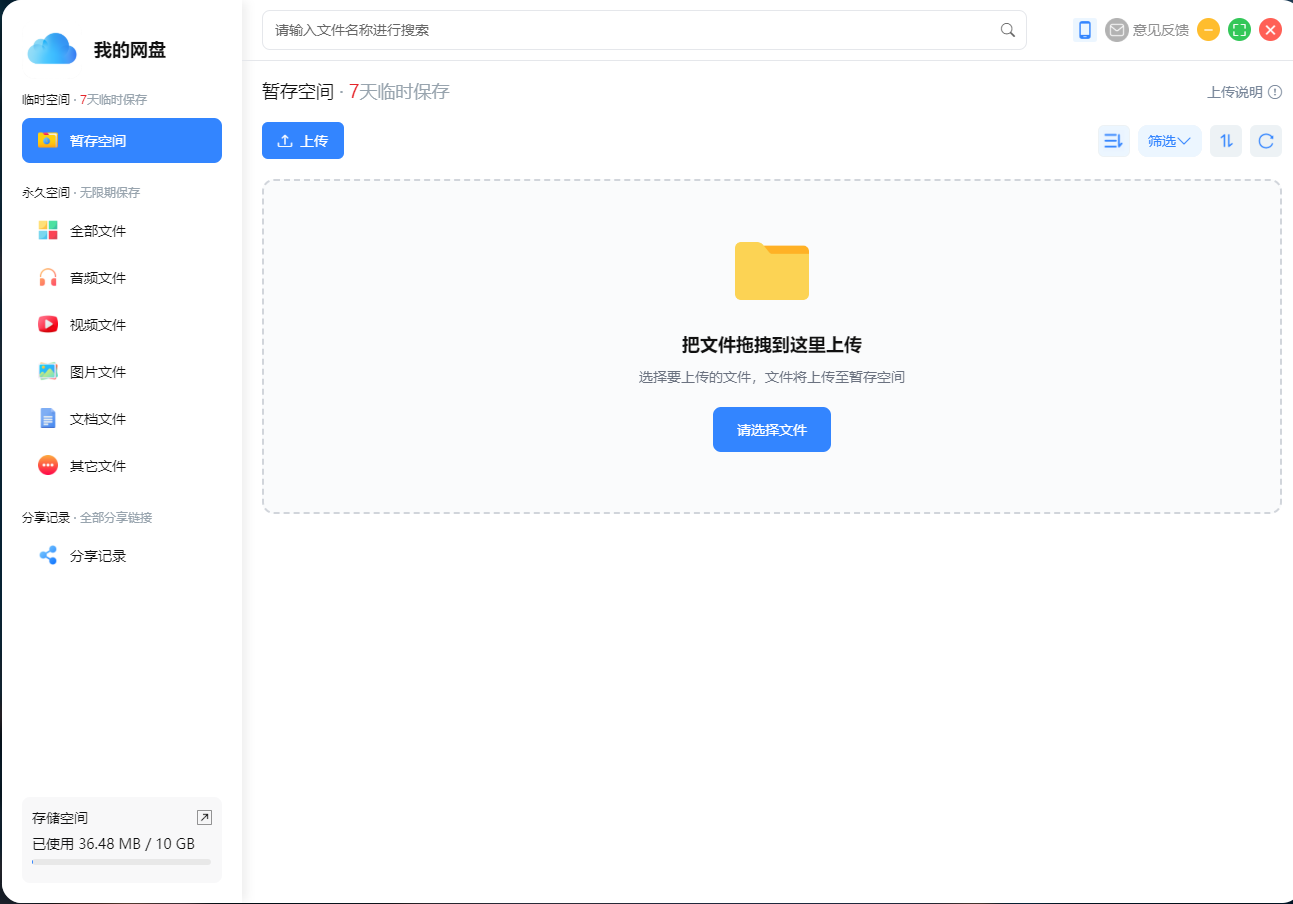Viewport: 1293px width, 904px height.
Task: Click the yellow folder in drop zone
Action: (x=772, y=271)
